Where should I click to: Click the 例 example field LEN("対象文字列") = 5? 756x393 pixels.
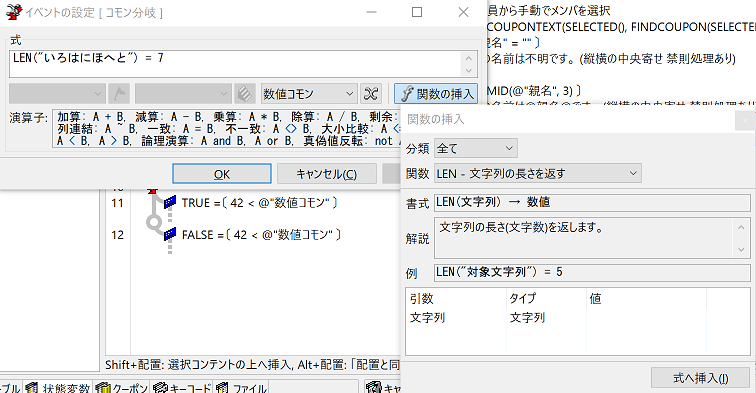click(592, 272)
